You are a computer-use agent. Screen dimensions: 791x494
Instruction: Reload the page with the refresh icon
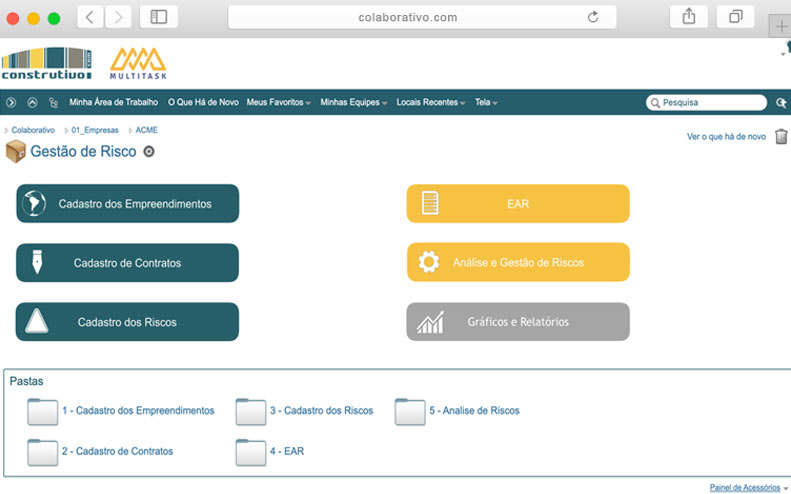coord(593,17)
